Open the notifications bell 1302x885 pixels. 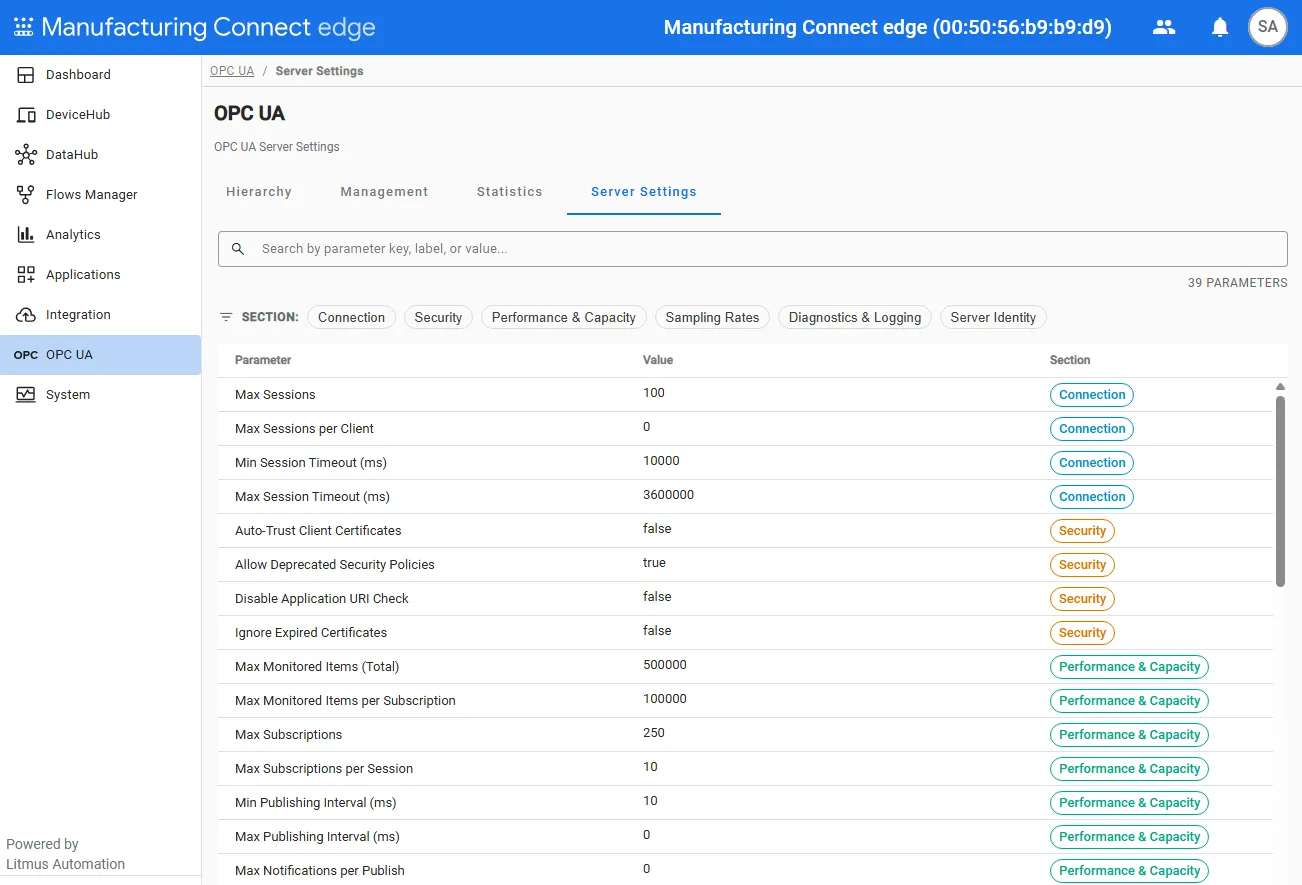coord(1220,27)
